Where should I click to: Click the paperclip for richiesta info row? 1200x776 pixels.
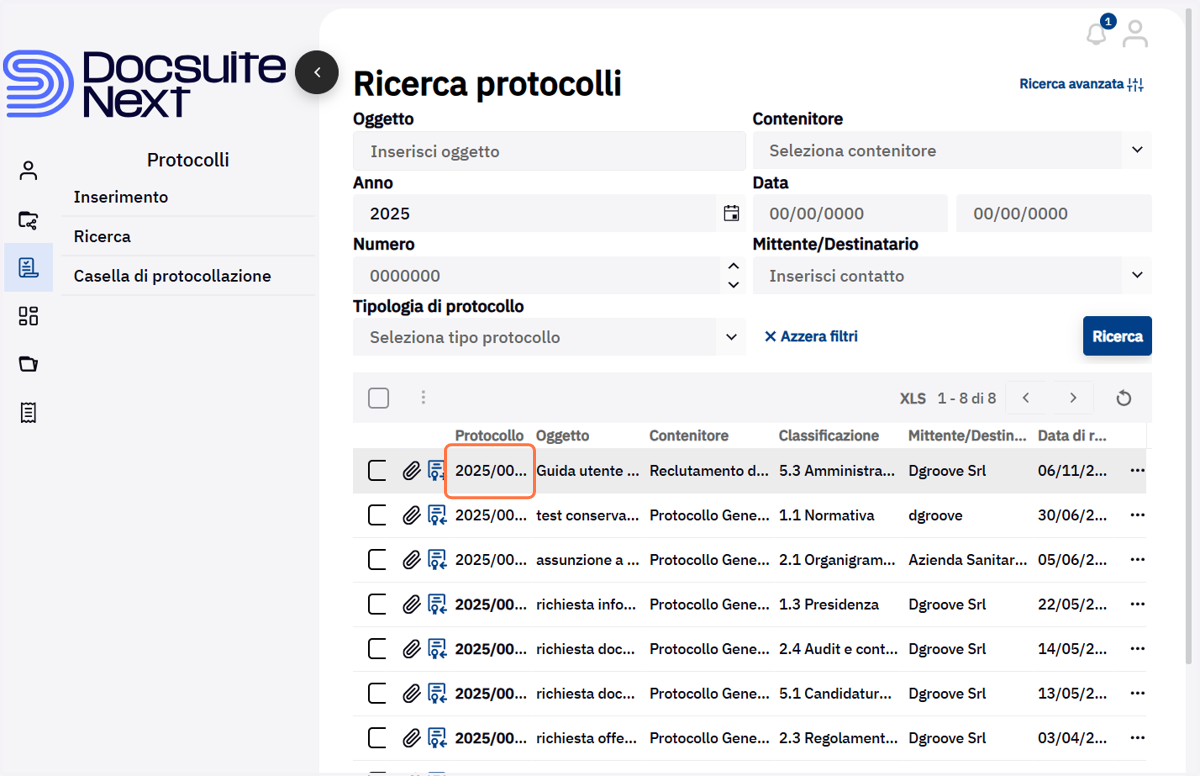tap(411, 604)
